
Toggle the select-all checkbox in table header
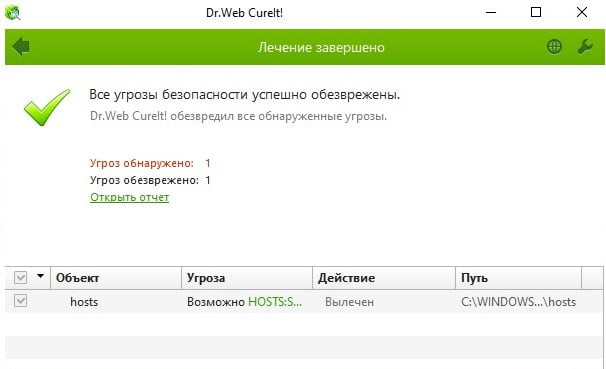coord(20,277)
